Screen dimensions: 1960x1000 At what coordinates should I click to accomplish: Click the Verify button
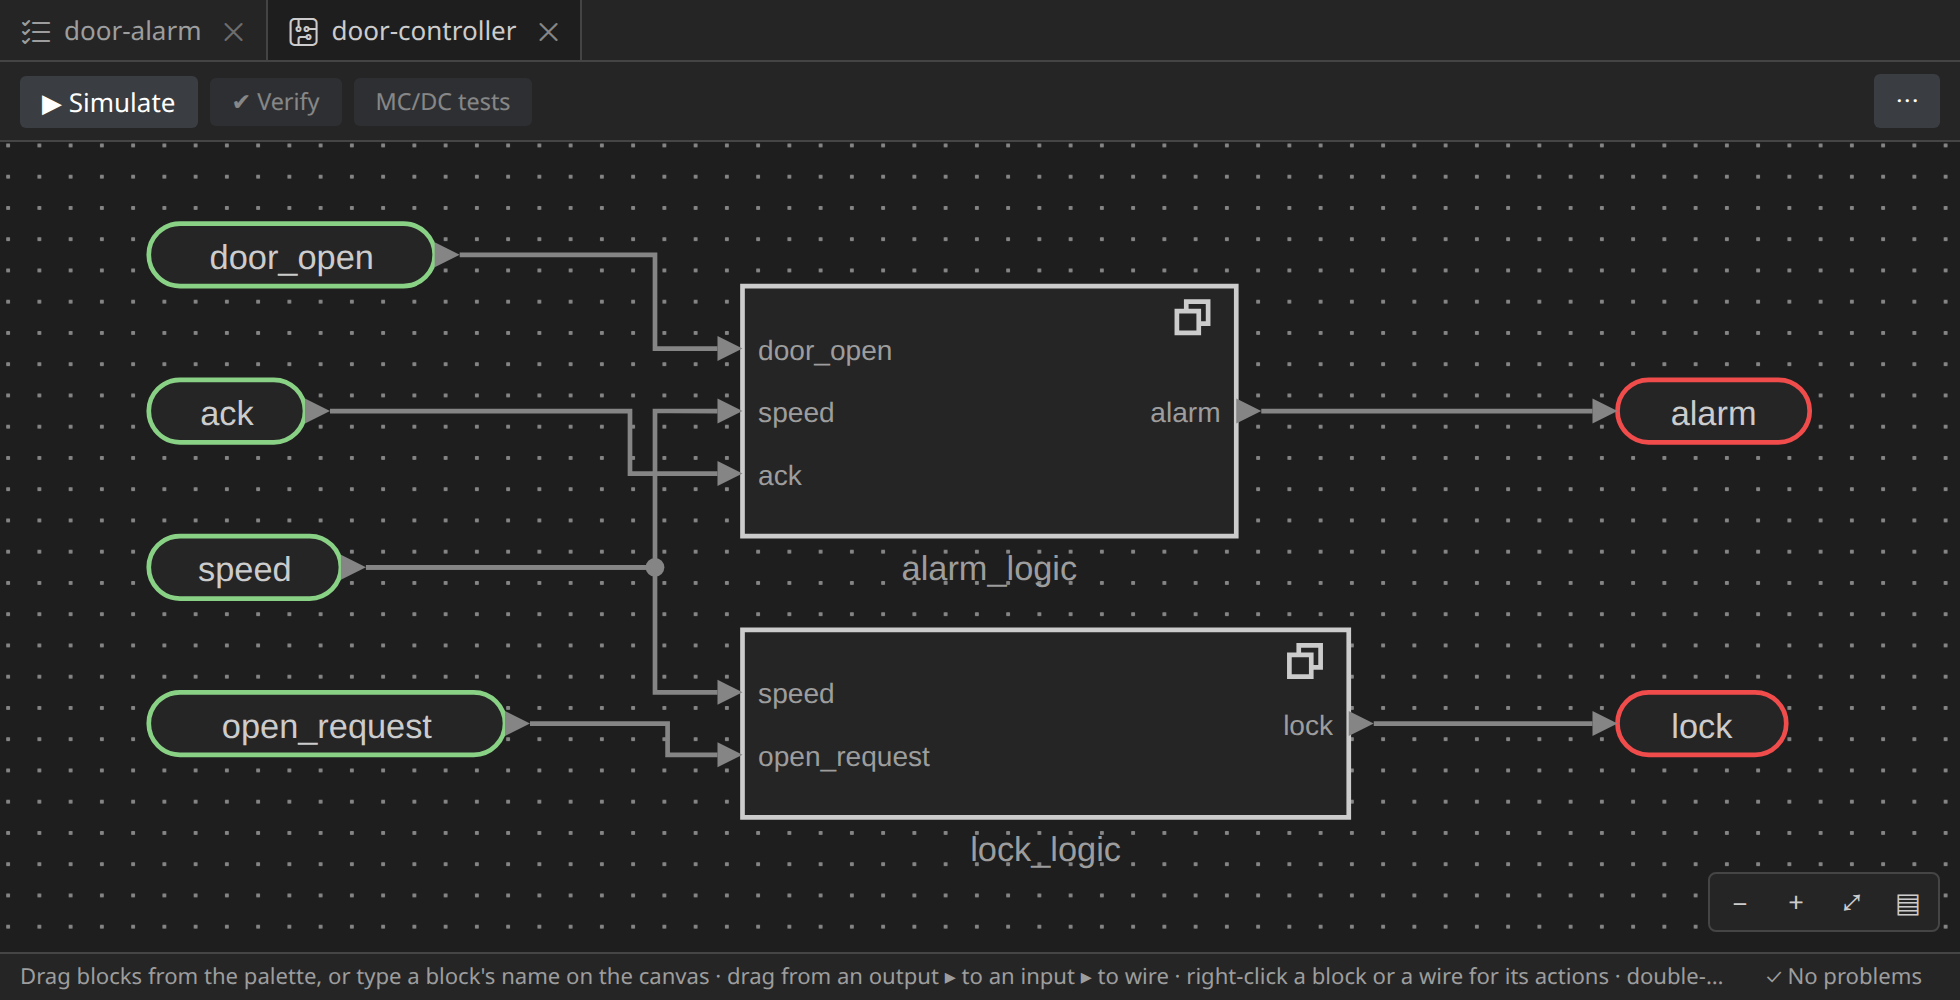click(276, 102)
